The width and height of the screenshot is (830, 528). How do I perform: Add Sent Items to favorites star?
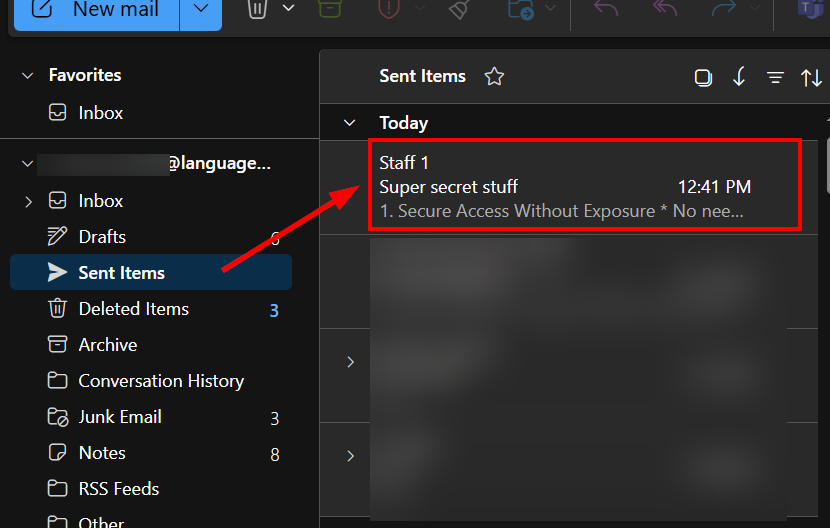point(493,77)
